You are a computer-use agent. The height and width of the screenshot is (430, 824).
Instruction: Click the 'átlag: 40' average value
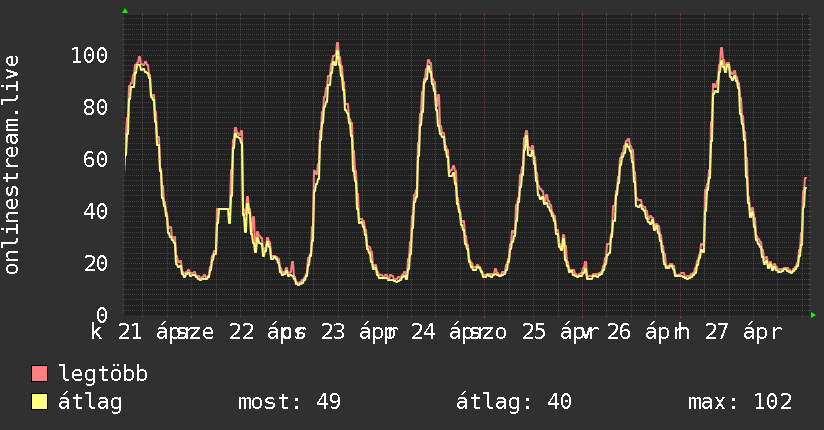pos(513,402)
